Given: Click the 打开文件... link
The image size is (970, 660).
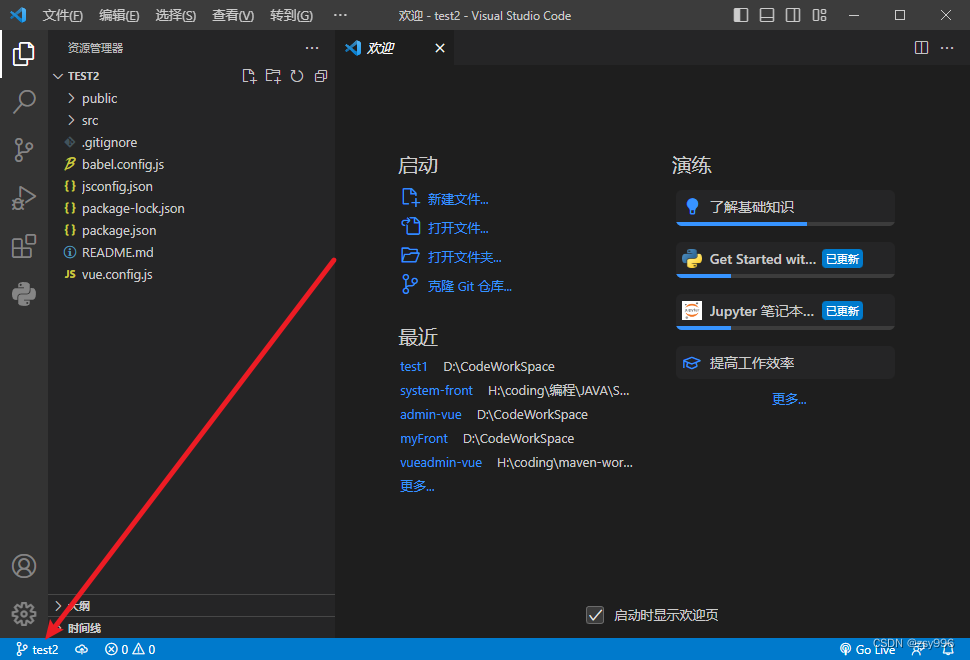Looking at the screenshot, I should tap(458, 228).
